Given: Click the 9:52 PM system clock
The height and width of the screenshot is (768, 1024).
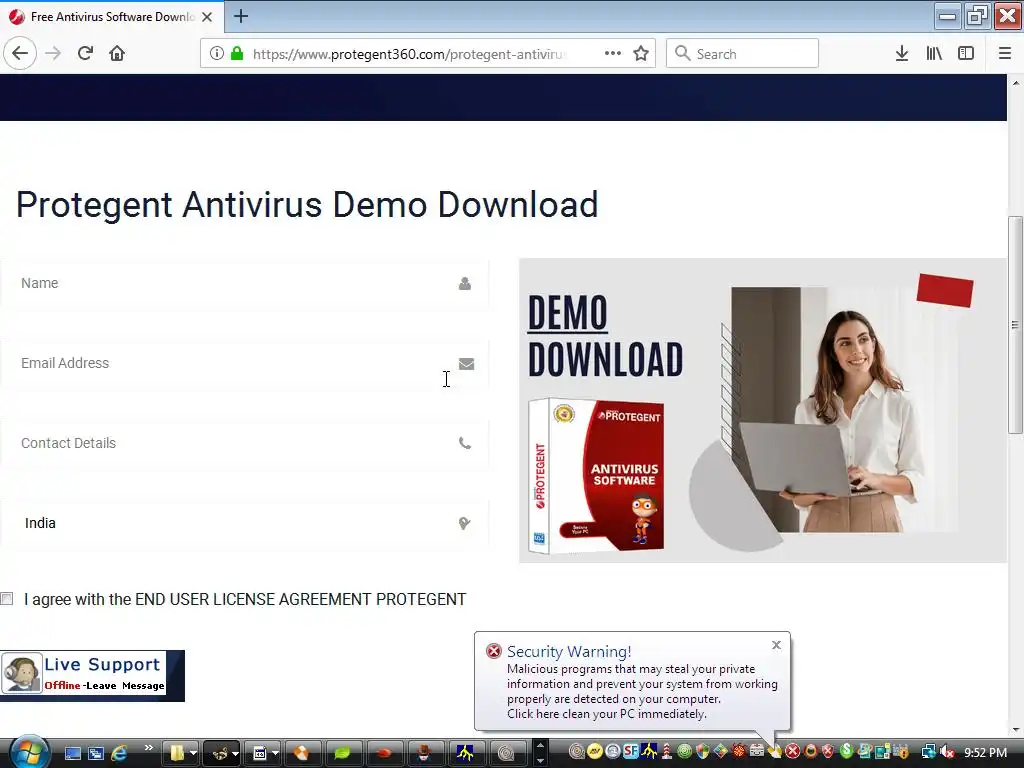Looking at the screenshot, I should click(985, 753).
